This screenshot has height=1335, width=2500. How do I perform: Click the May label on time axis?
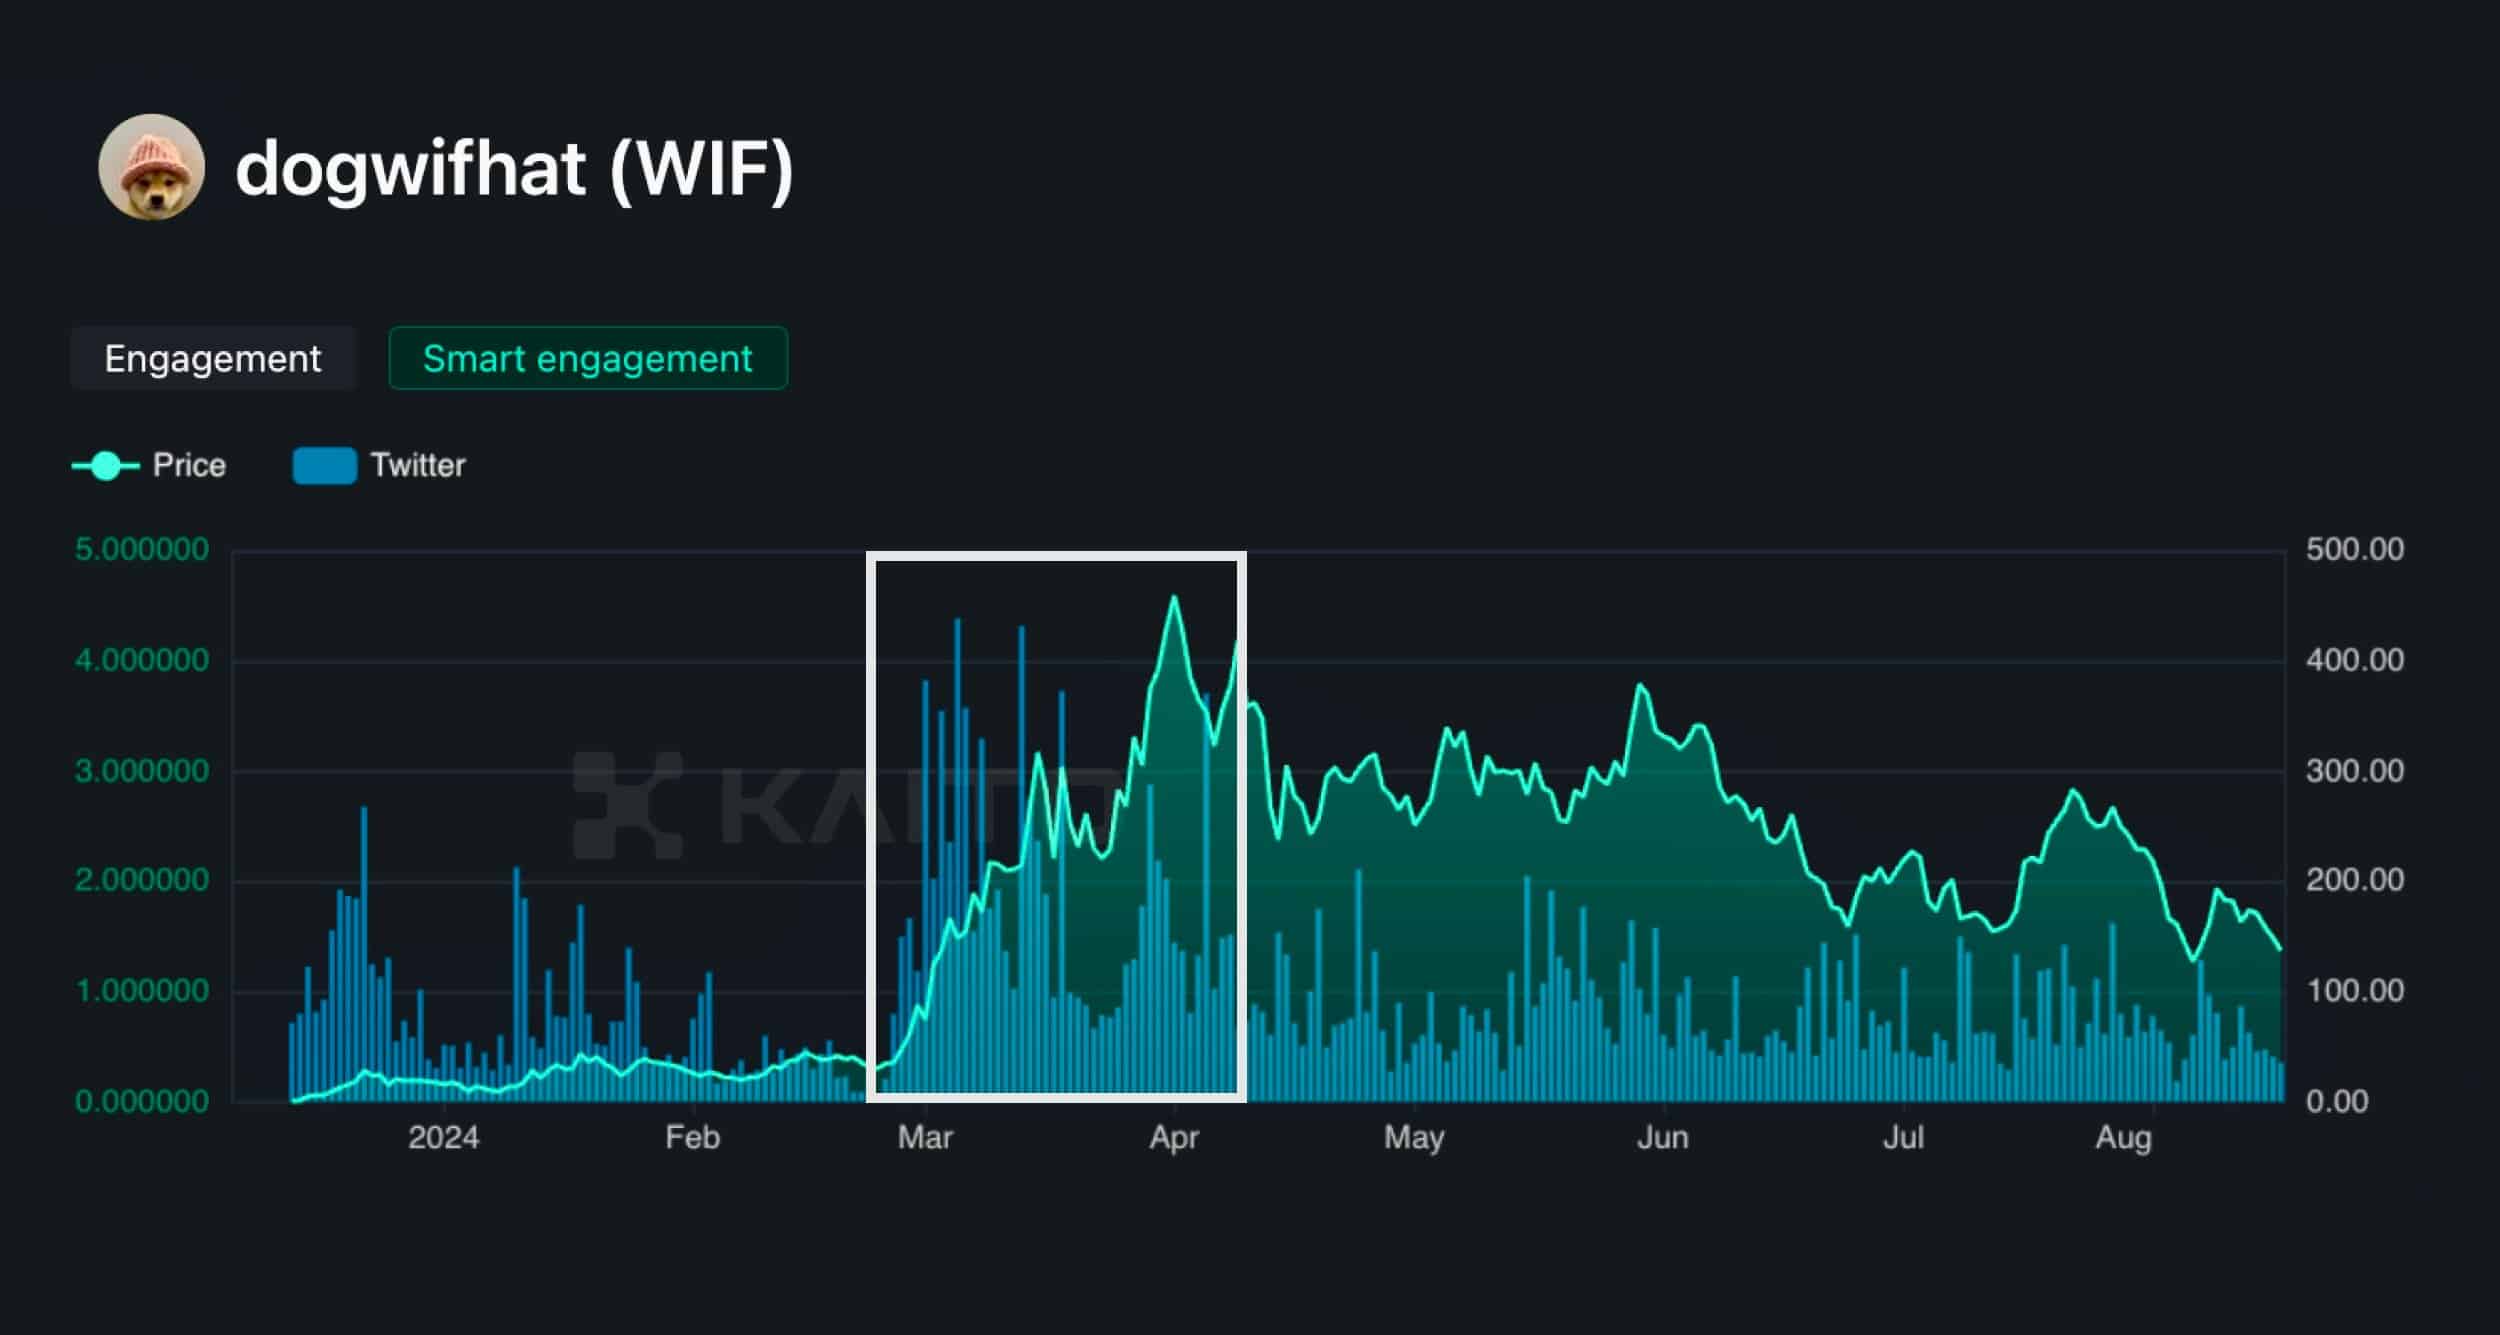1413,1137
